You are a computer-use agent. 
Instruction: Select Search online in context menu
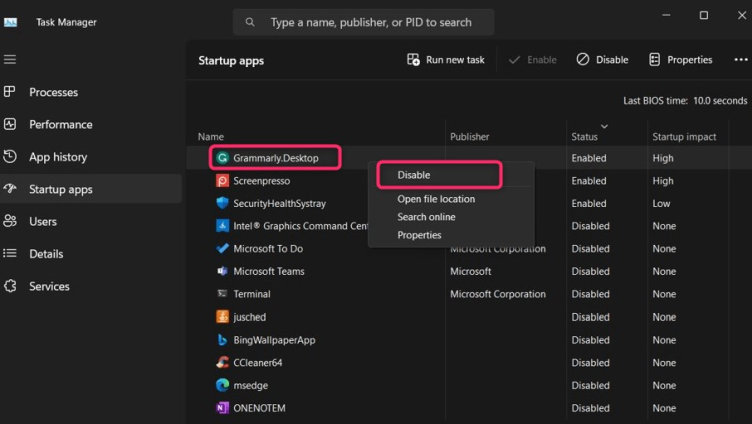(426, 217)
